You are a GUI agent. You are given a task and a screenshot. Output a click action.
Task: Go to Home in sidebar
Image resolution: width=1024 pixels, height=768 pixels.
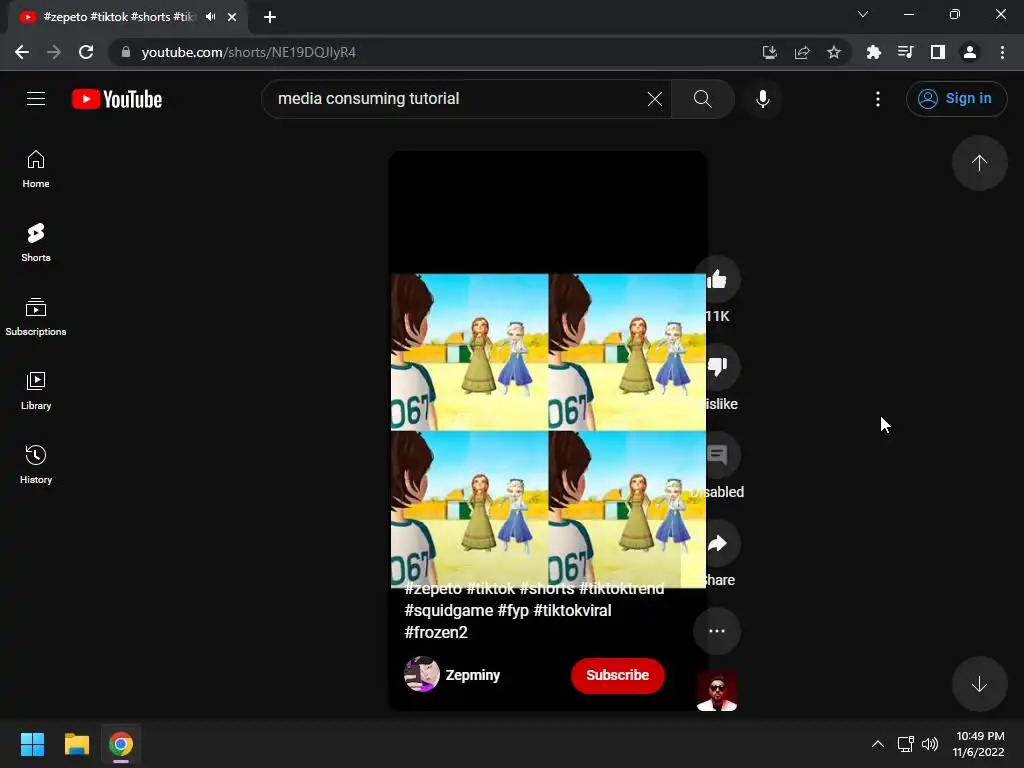tap(36, 169)
